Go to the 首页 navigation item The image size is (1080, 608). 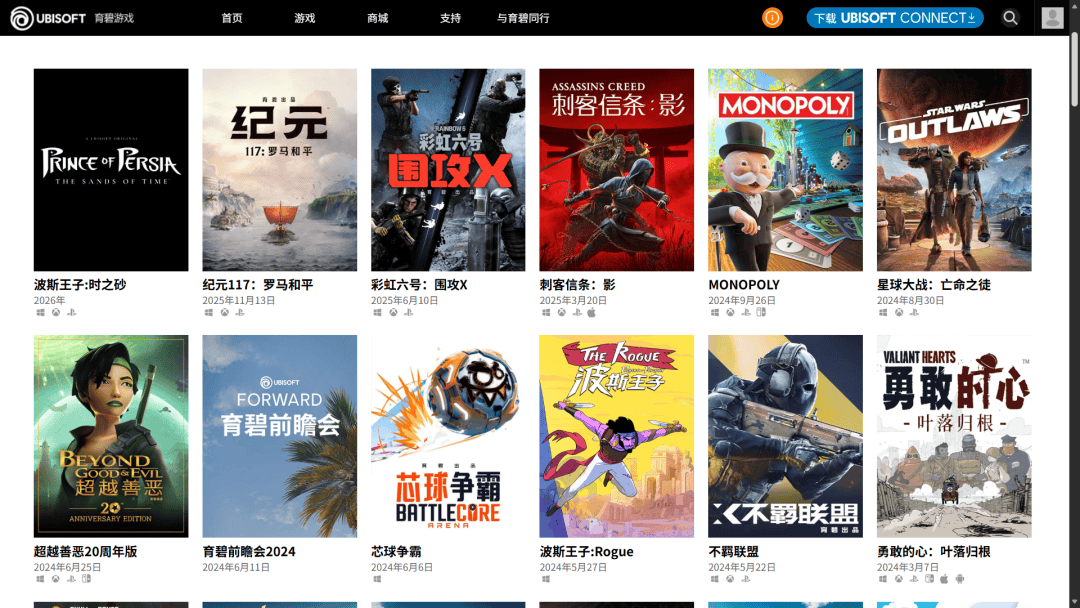[x=232, y=18]
